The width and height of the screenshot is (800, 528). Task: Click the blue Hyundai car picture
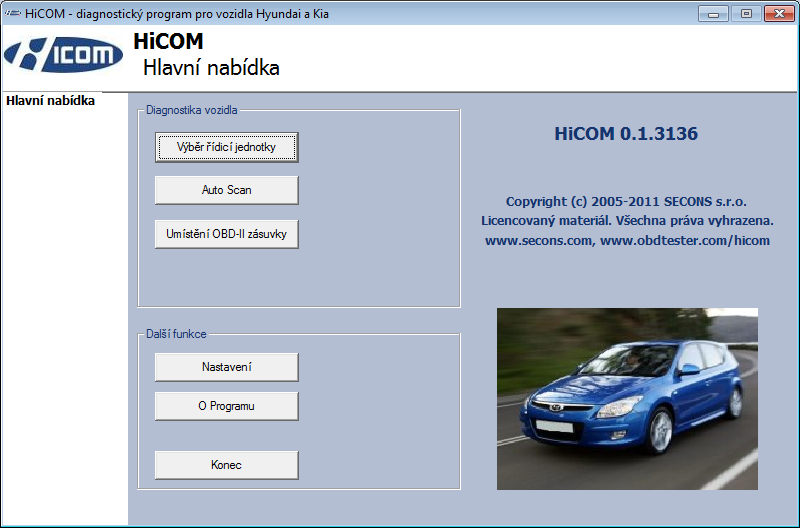click(627, 398)
